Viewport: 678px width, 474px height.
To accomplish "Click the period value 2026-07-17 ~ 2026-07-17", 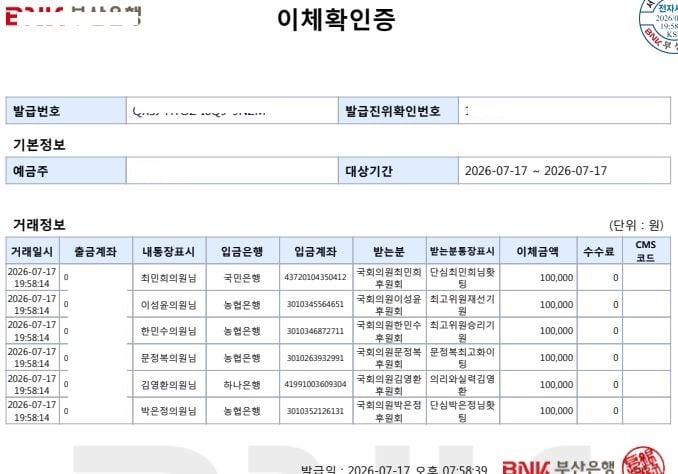I will click(x=536, y=171).
